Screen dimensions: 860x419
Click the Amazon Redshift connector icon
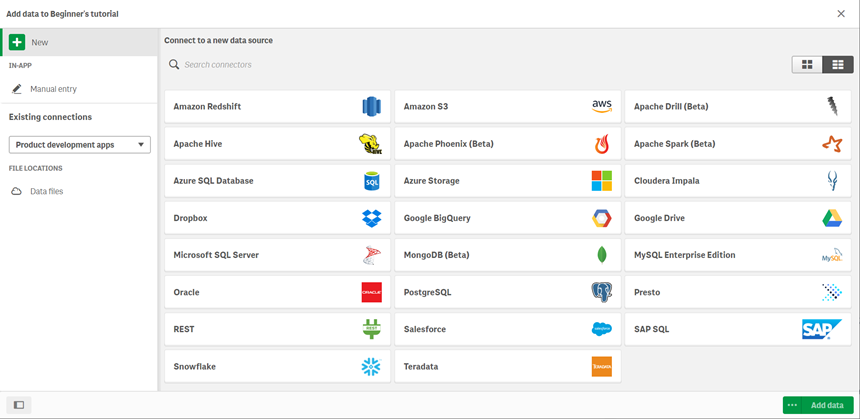[371, 107]
